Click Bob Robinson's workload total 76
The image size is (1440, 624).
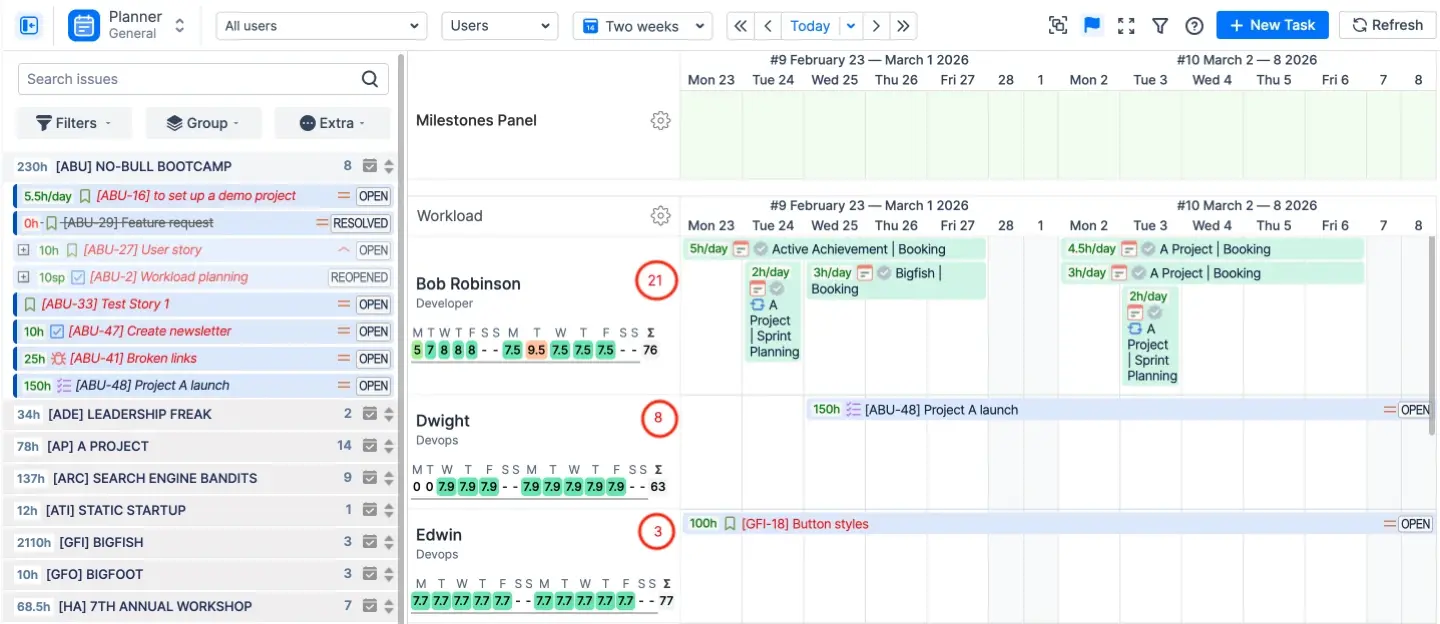(650, 350)
